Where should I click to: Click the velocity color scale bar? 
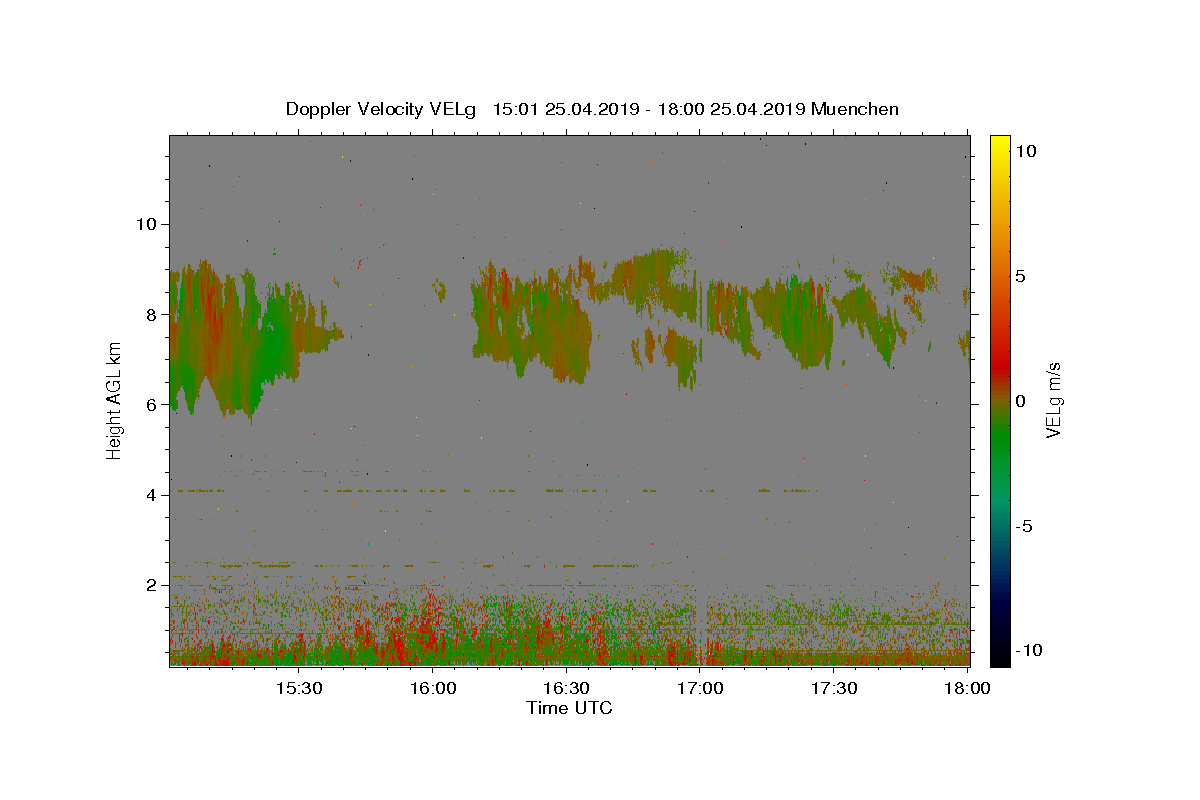click(x=999, y=401)
